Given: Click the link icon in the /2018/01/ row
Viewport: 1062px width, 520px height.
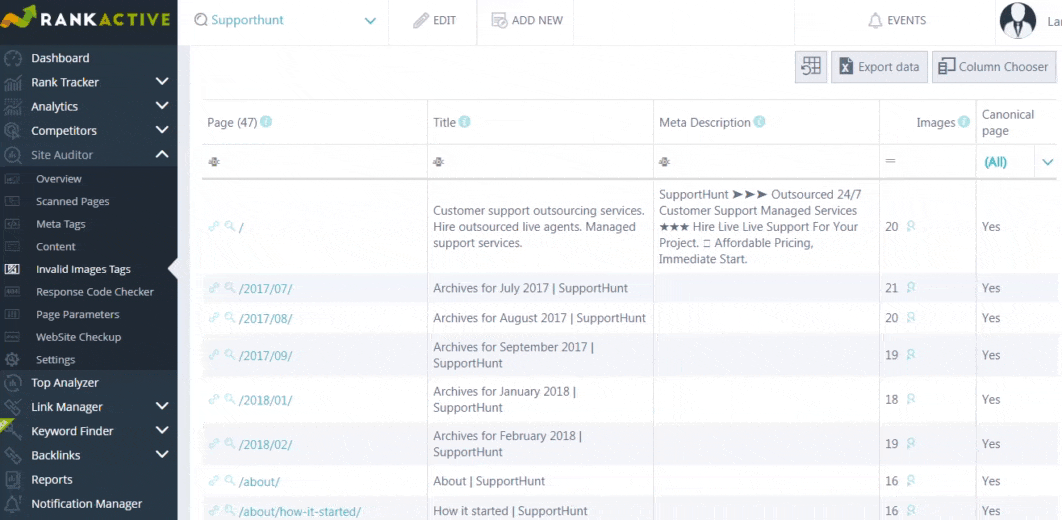Looking at the screenshot, I should [214, 399].
